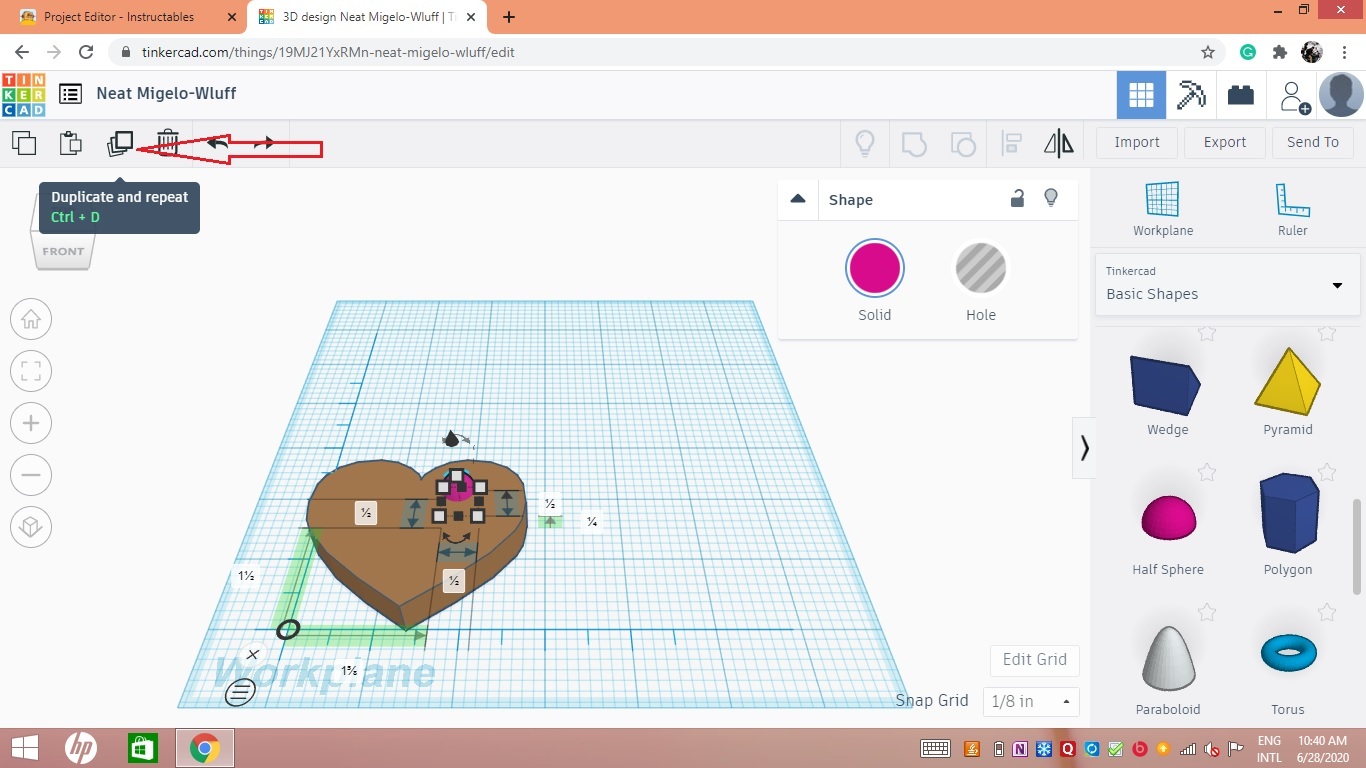
Task: Click the Import button
Action: tap(1137, 142)
